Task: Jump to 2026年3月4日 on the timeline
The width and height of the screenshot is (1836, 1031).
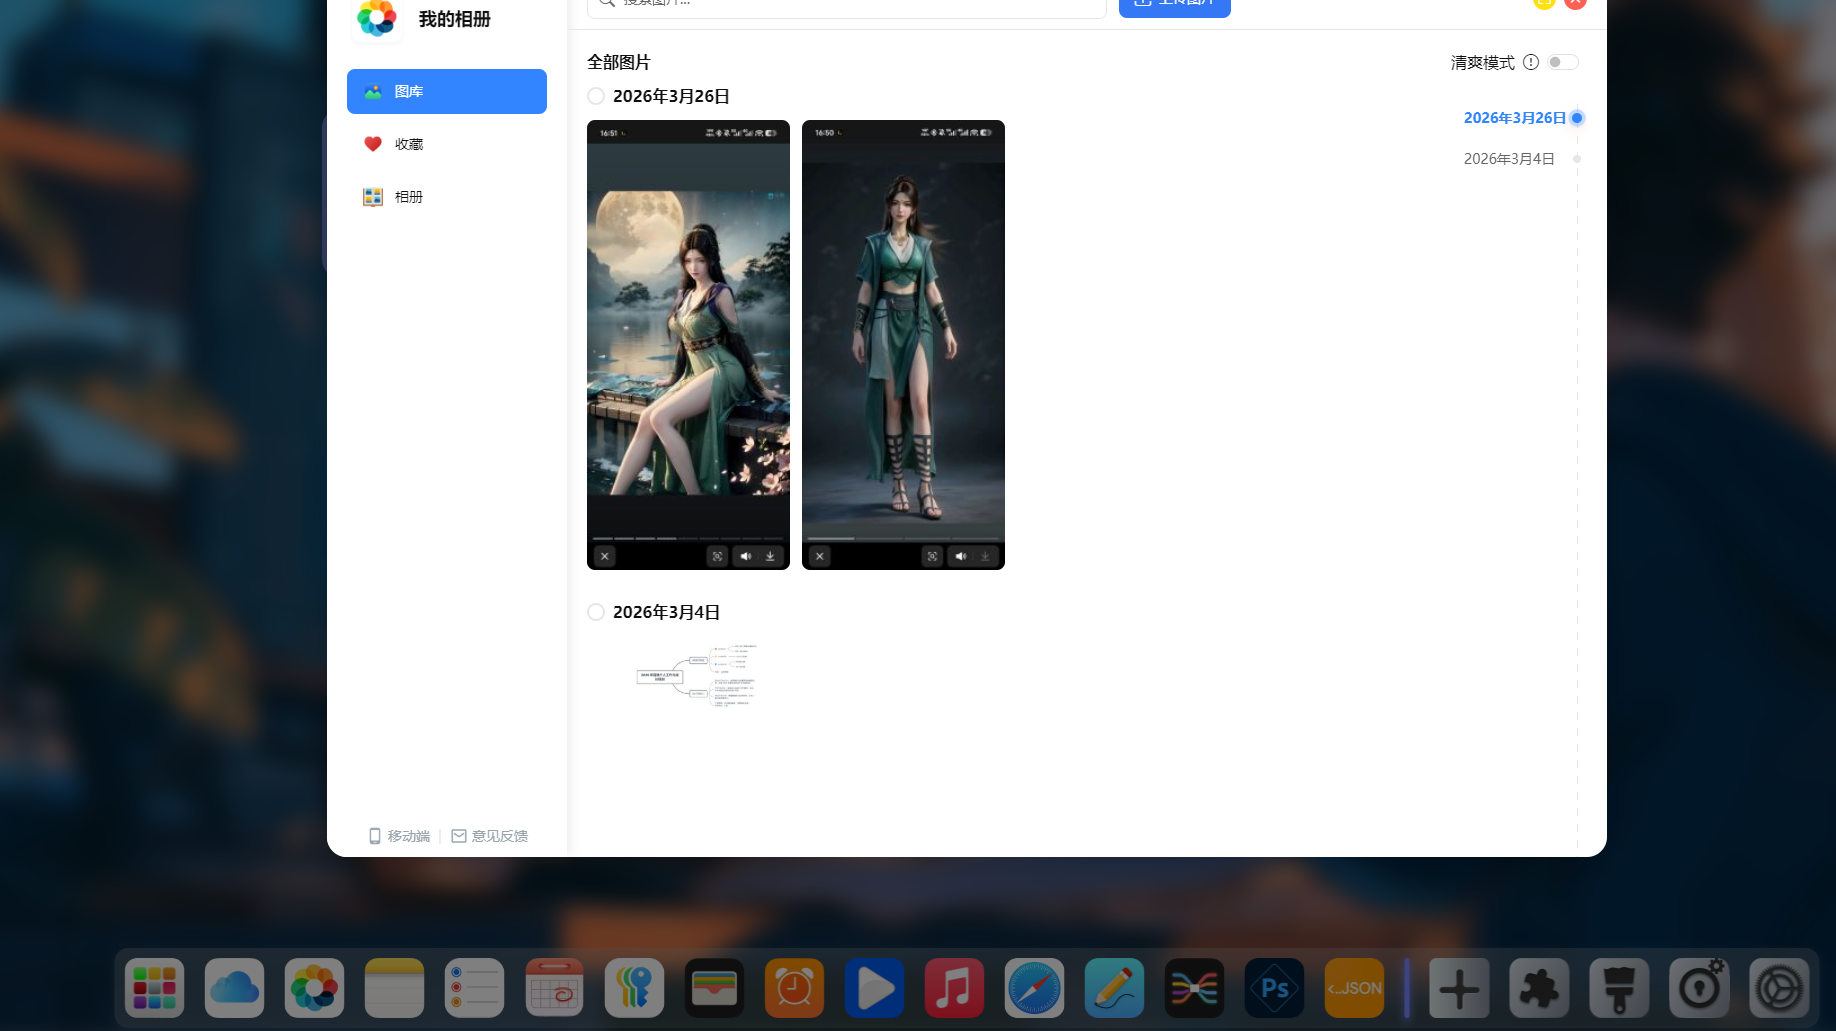Action: tap(1508, 159)
